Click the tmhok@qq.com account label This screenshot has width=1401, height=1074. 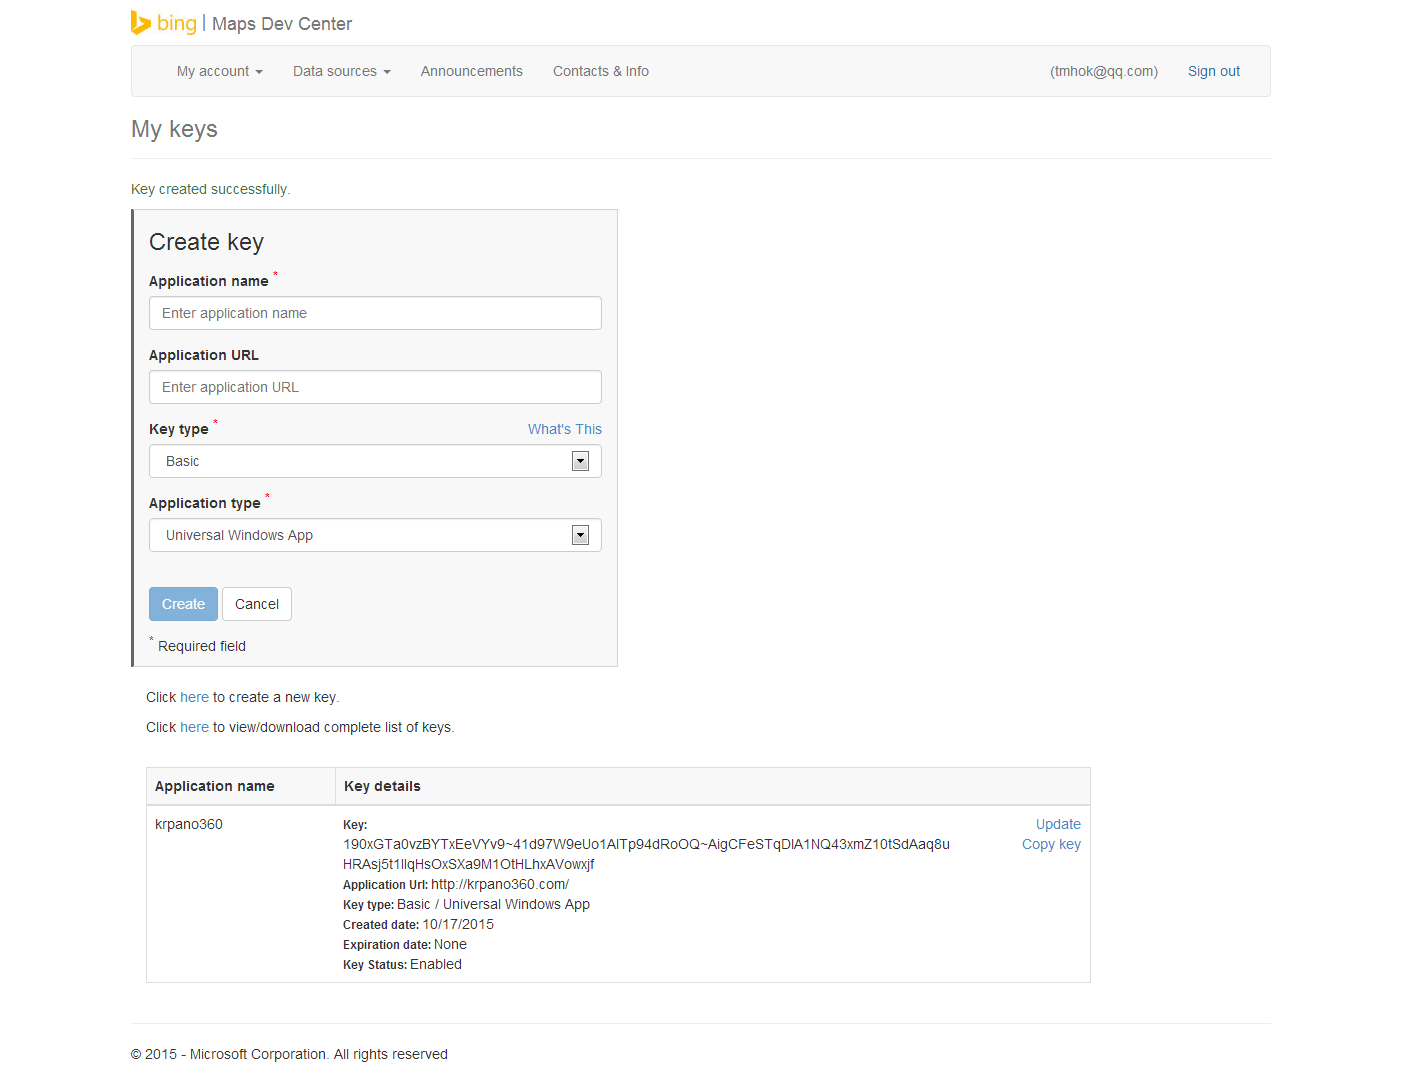point(1103,71)
